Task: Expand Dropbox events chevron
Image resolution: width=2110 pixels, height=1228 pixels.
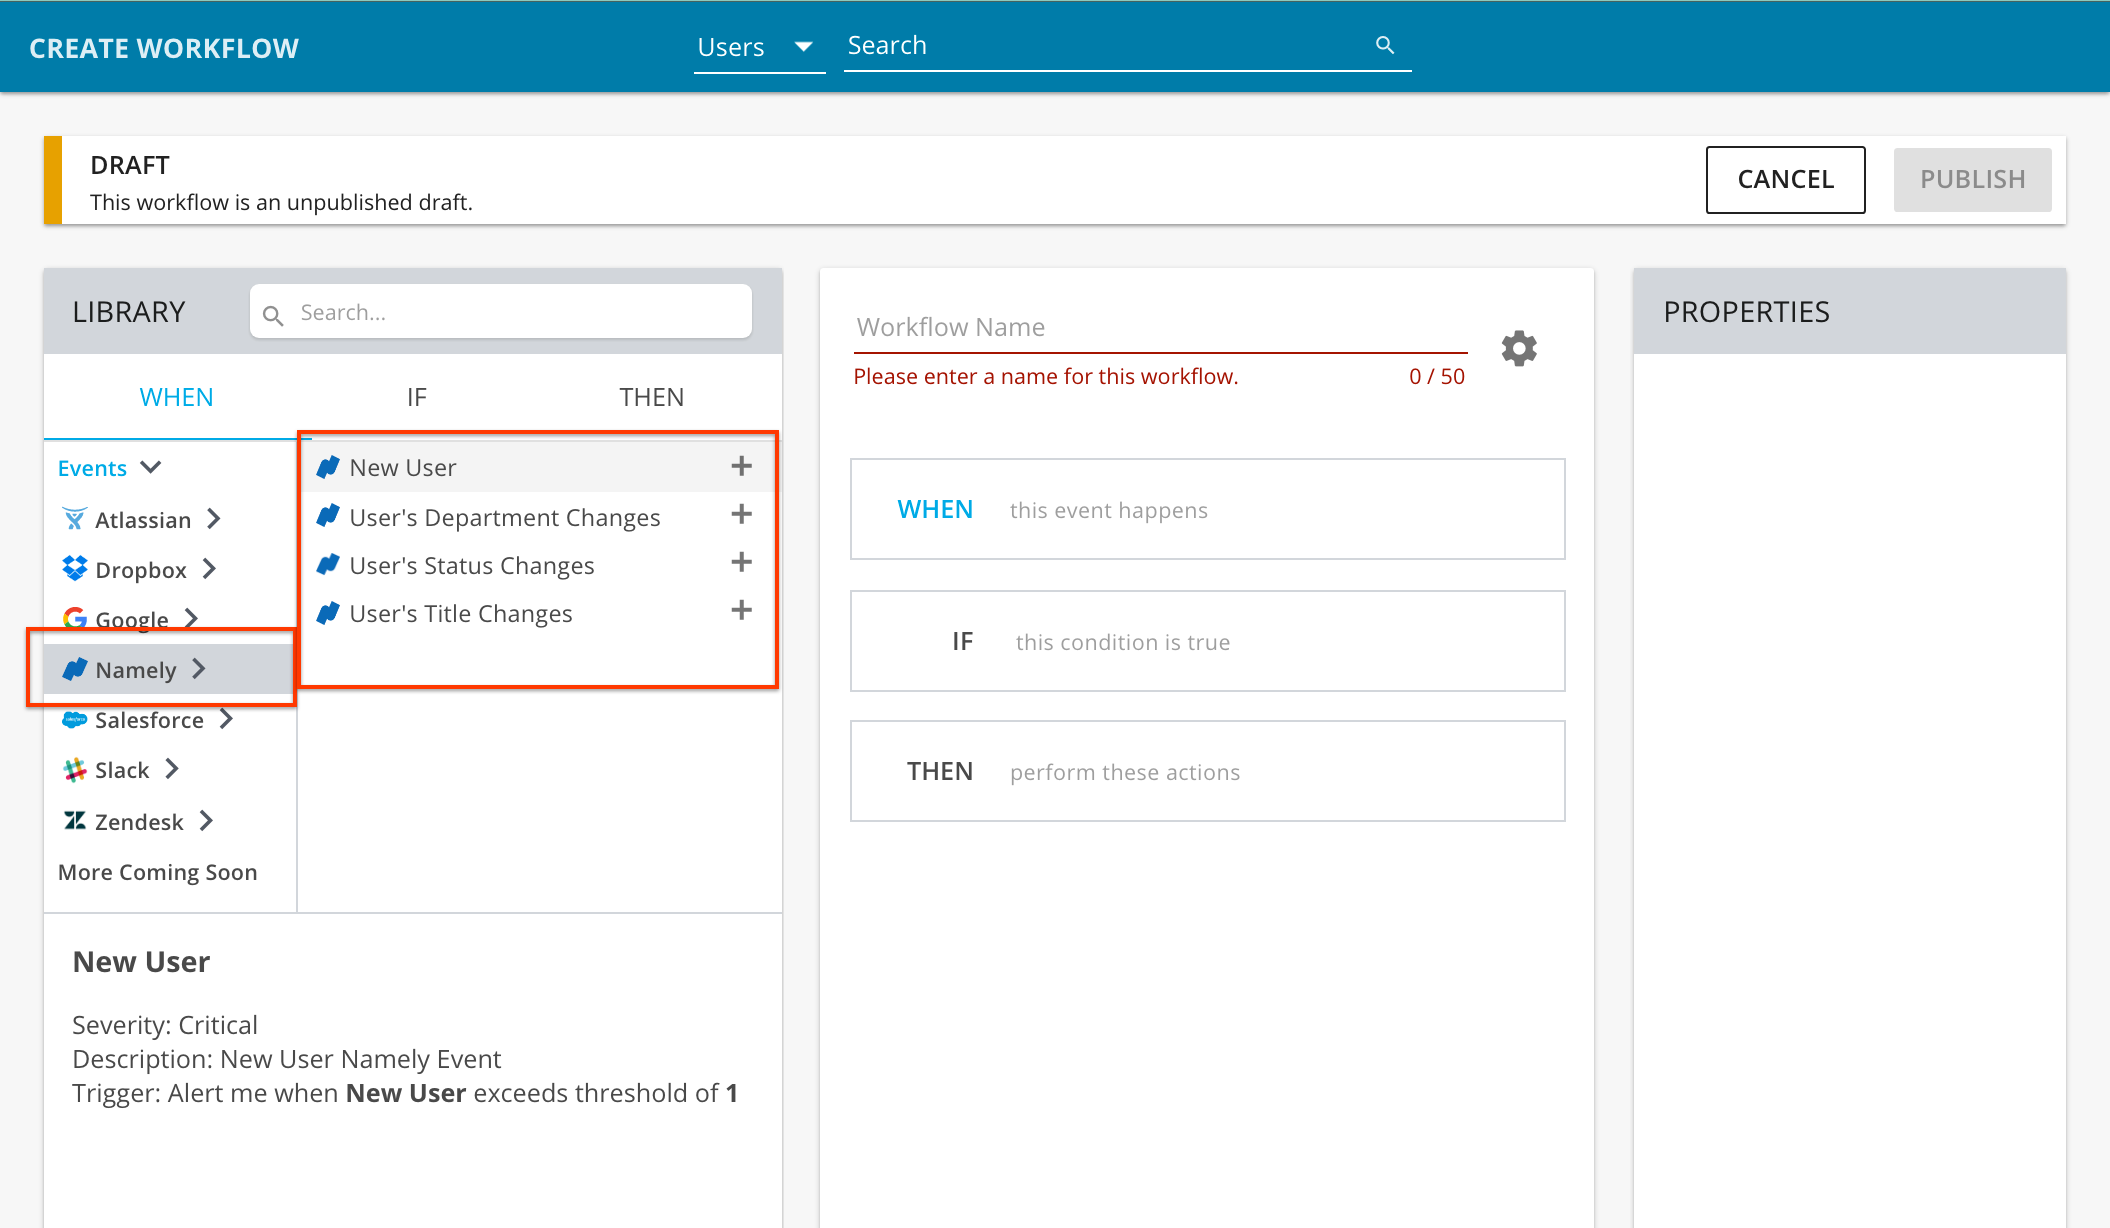Action: [x=209, y=569]
